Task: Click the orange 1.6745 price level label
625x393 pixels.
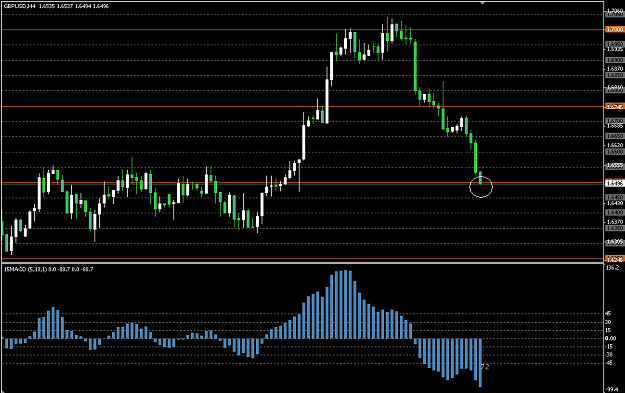Action: (614, 106)
